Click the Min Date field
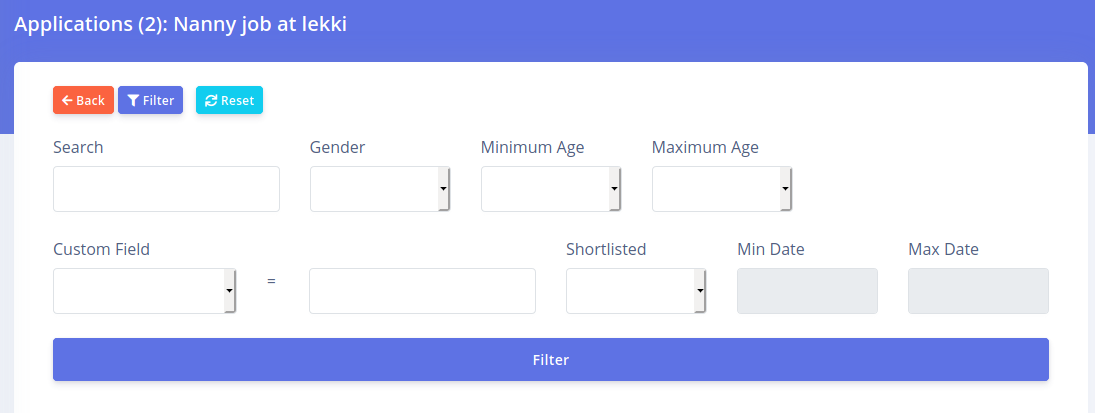Viewport: 1095px width, 413px height. 807,291
